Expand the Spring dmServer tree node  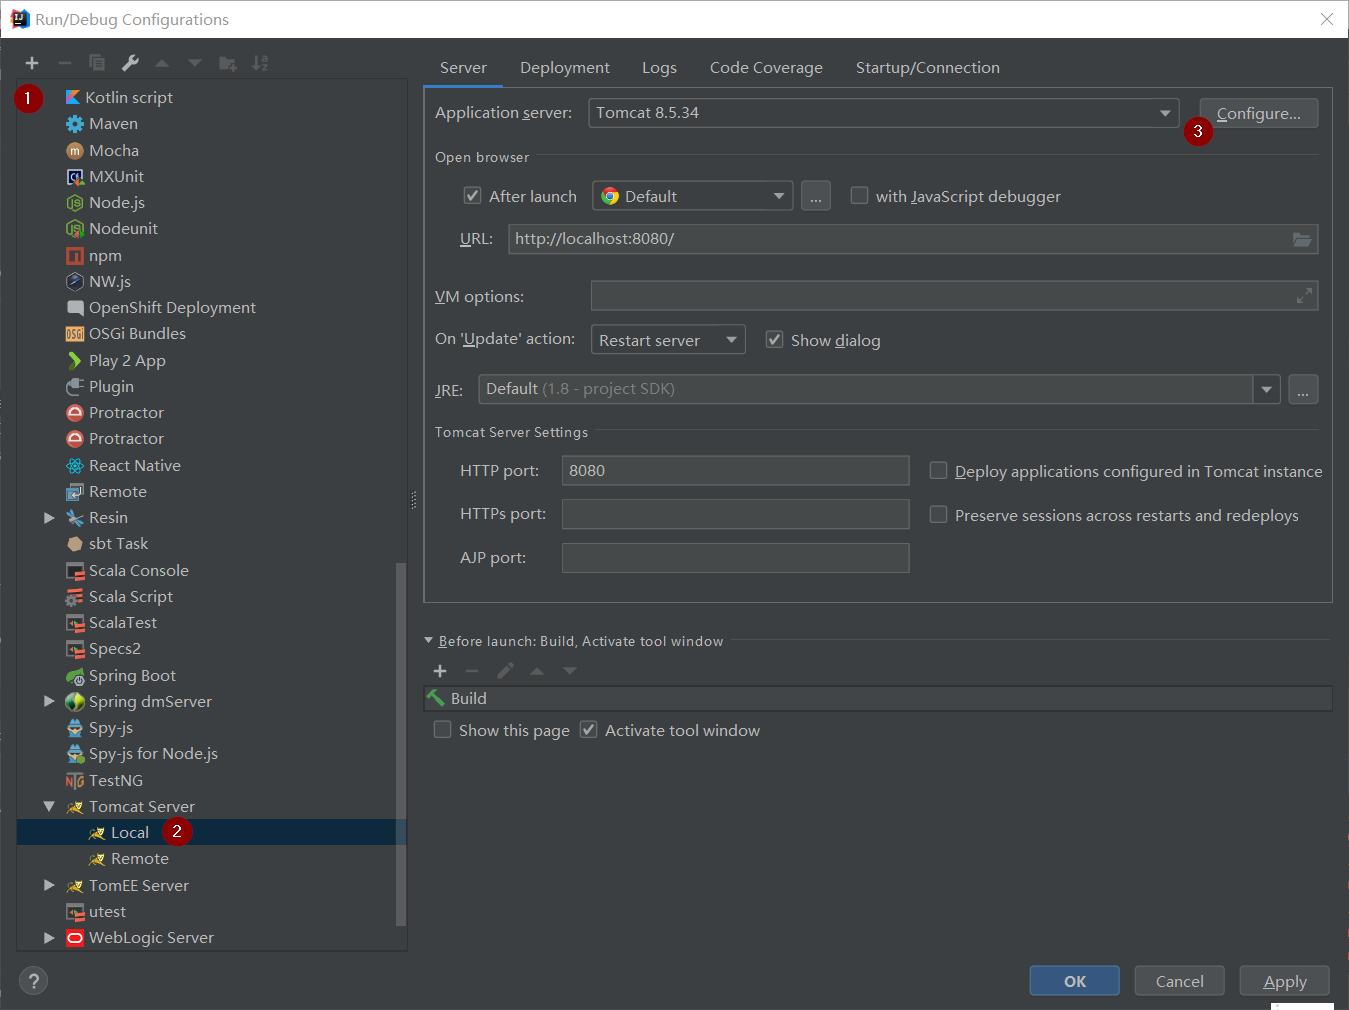point(49,701)
